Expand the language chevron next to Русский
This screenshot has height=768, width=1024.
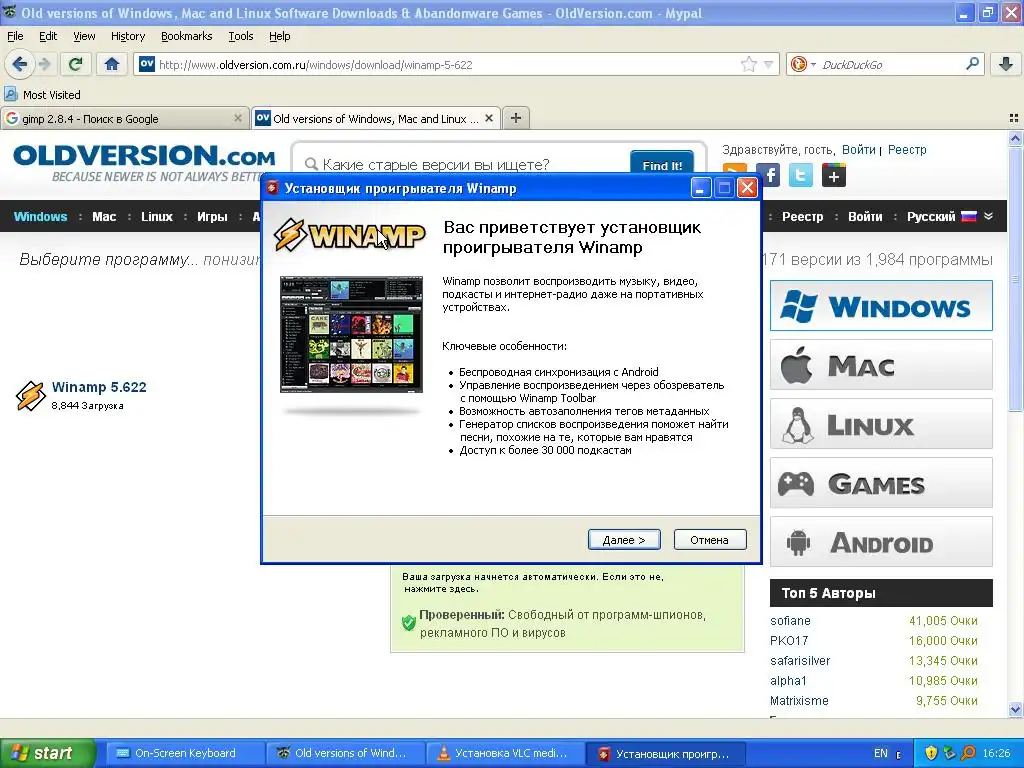[989, 216]
